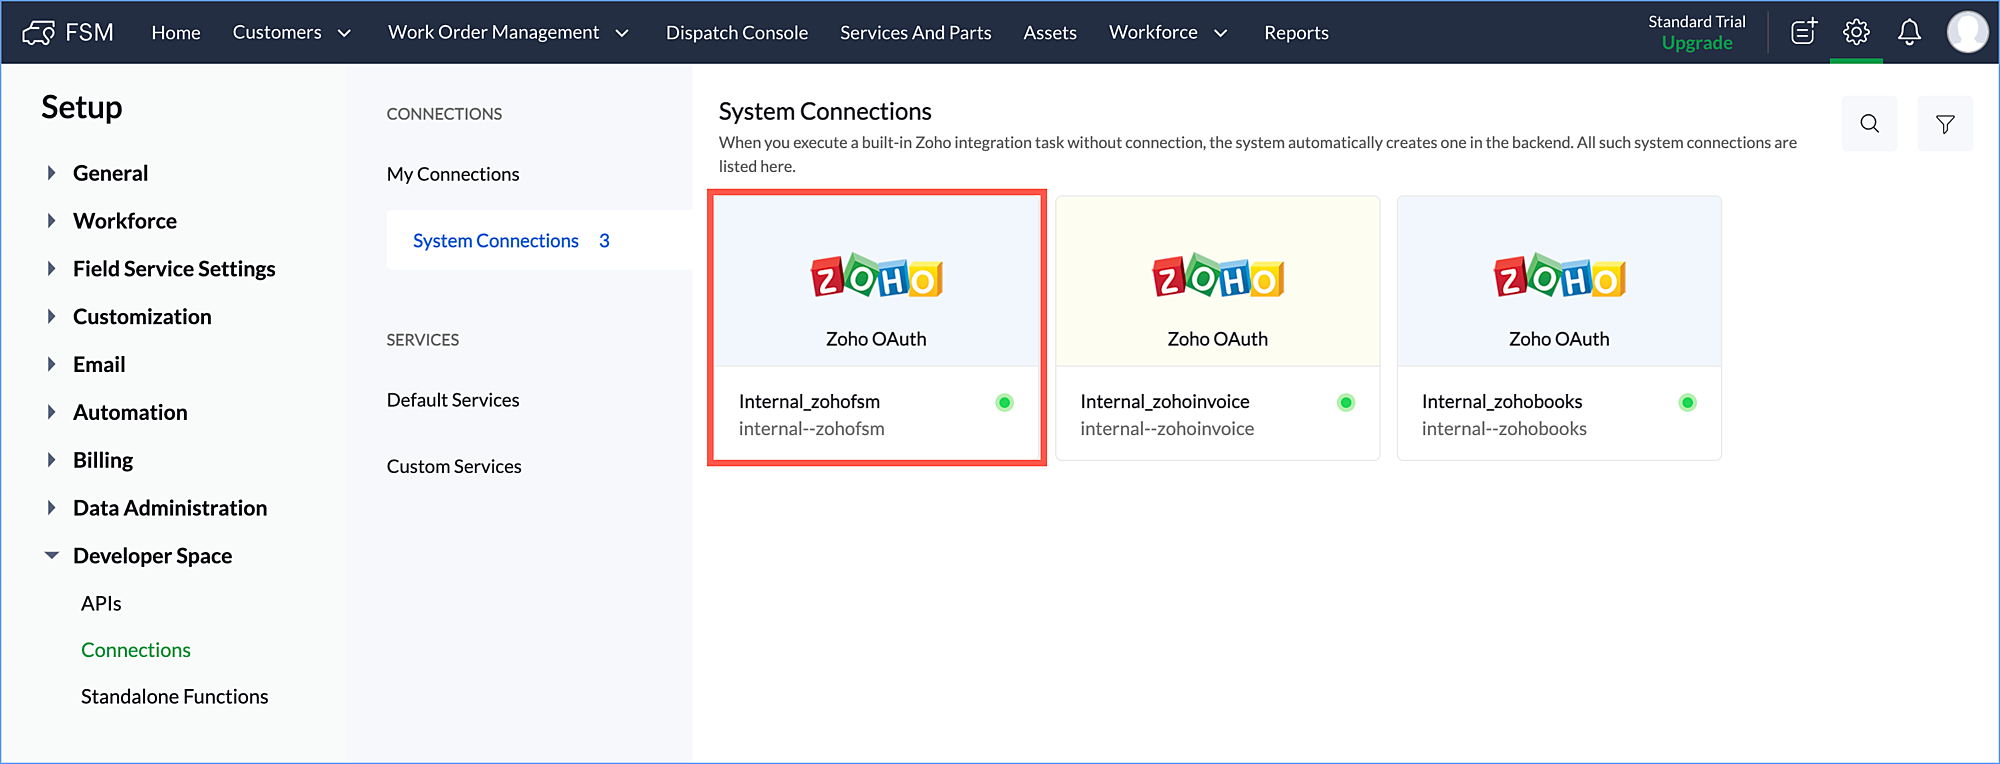
Task: Click the FSM logo icon
Action: (x=39, y=33)
